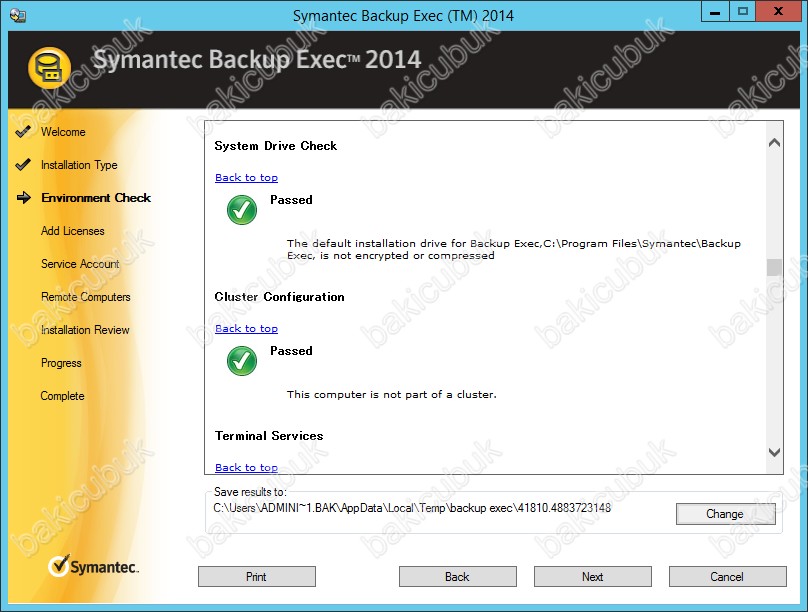Click the Symantec logo at bottom left
Viewport: 808px width, 612px height.
93,566
